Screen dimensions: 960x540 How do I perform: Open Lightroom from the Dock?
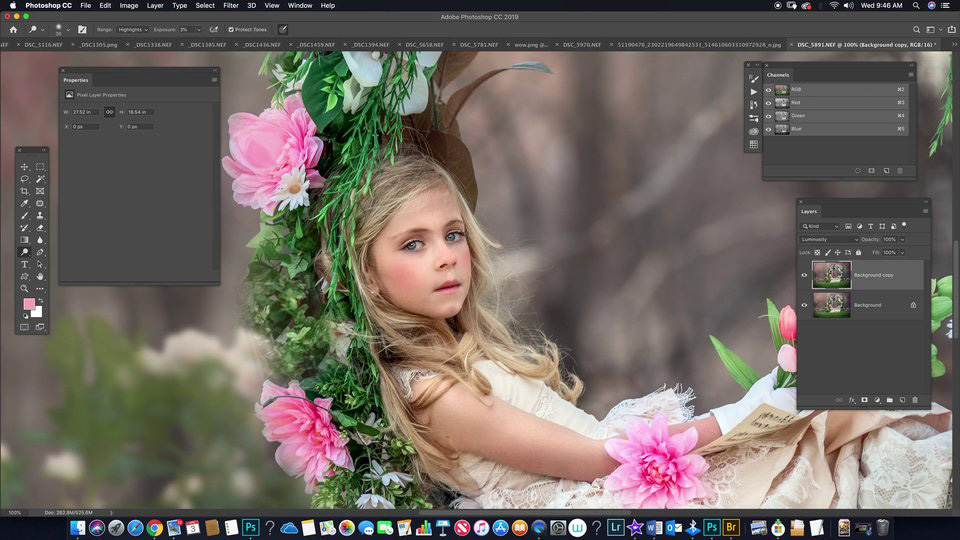pos(615,527)
